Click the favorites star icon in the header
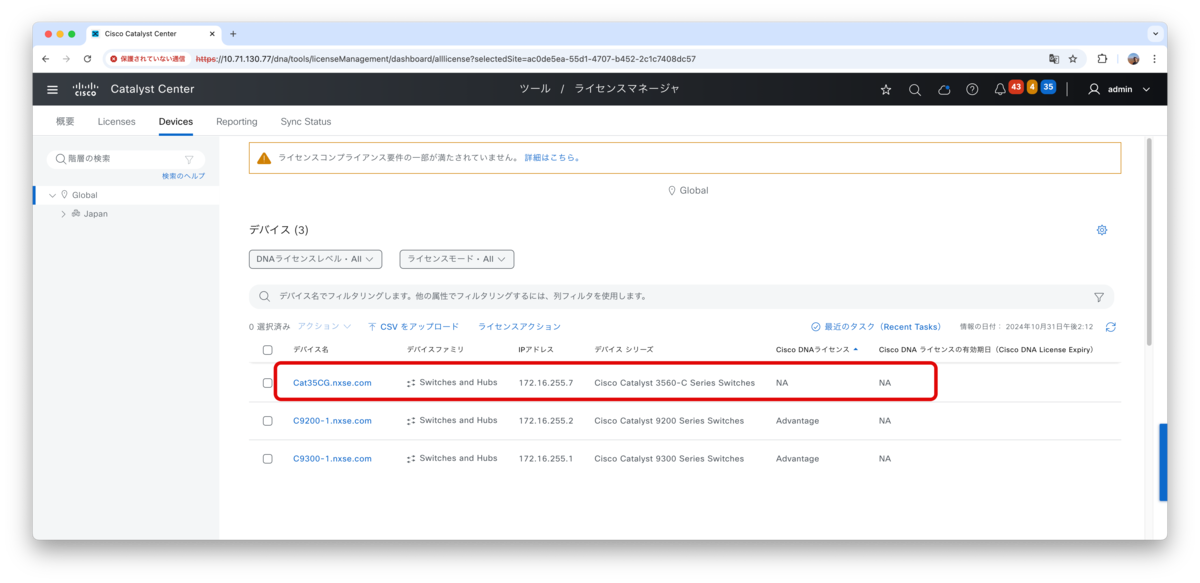 click(886, 89)
